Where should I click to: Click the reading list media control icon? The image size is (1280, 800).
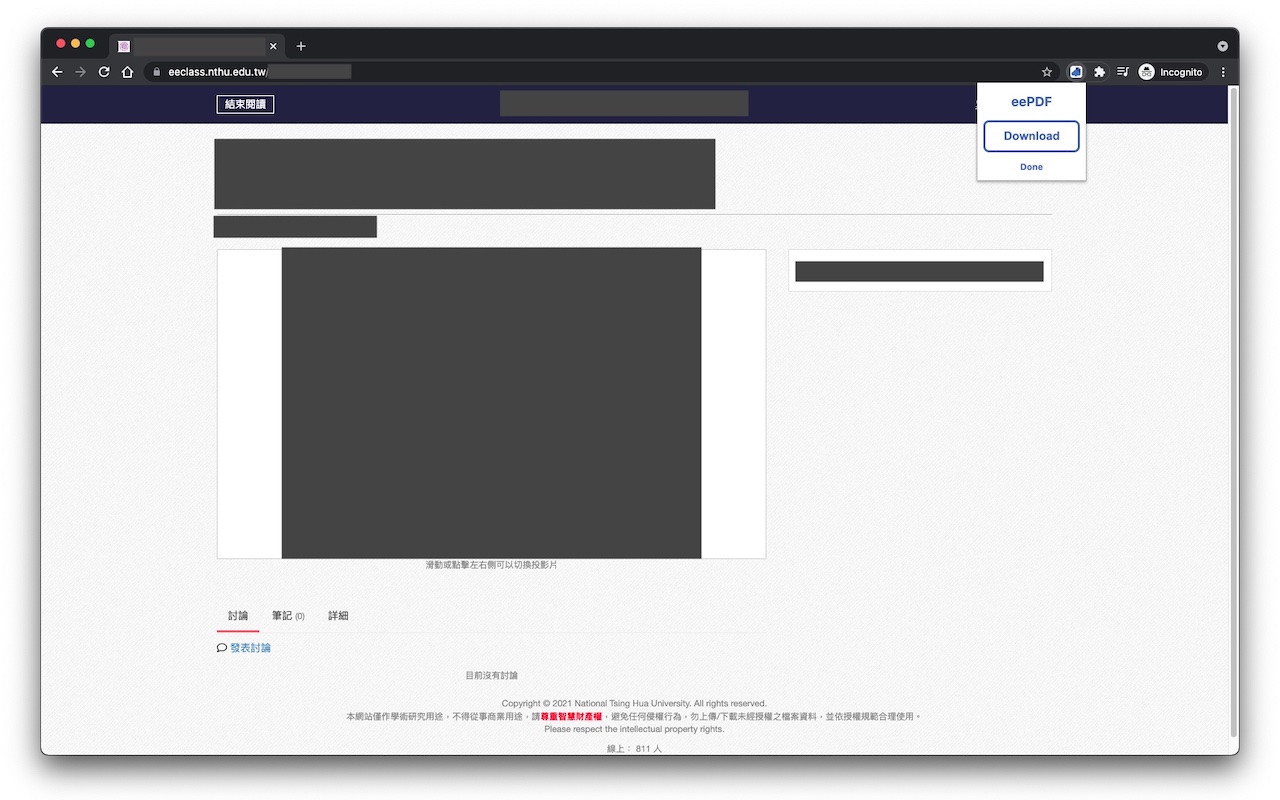point(1122,71)
